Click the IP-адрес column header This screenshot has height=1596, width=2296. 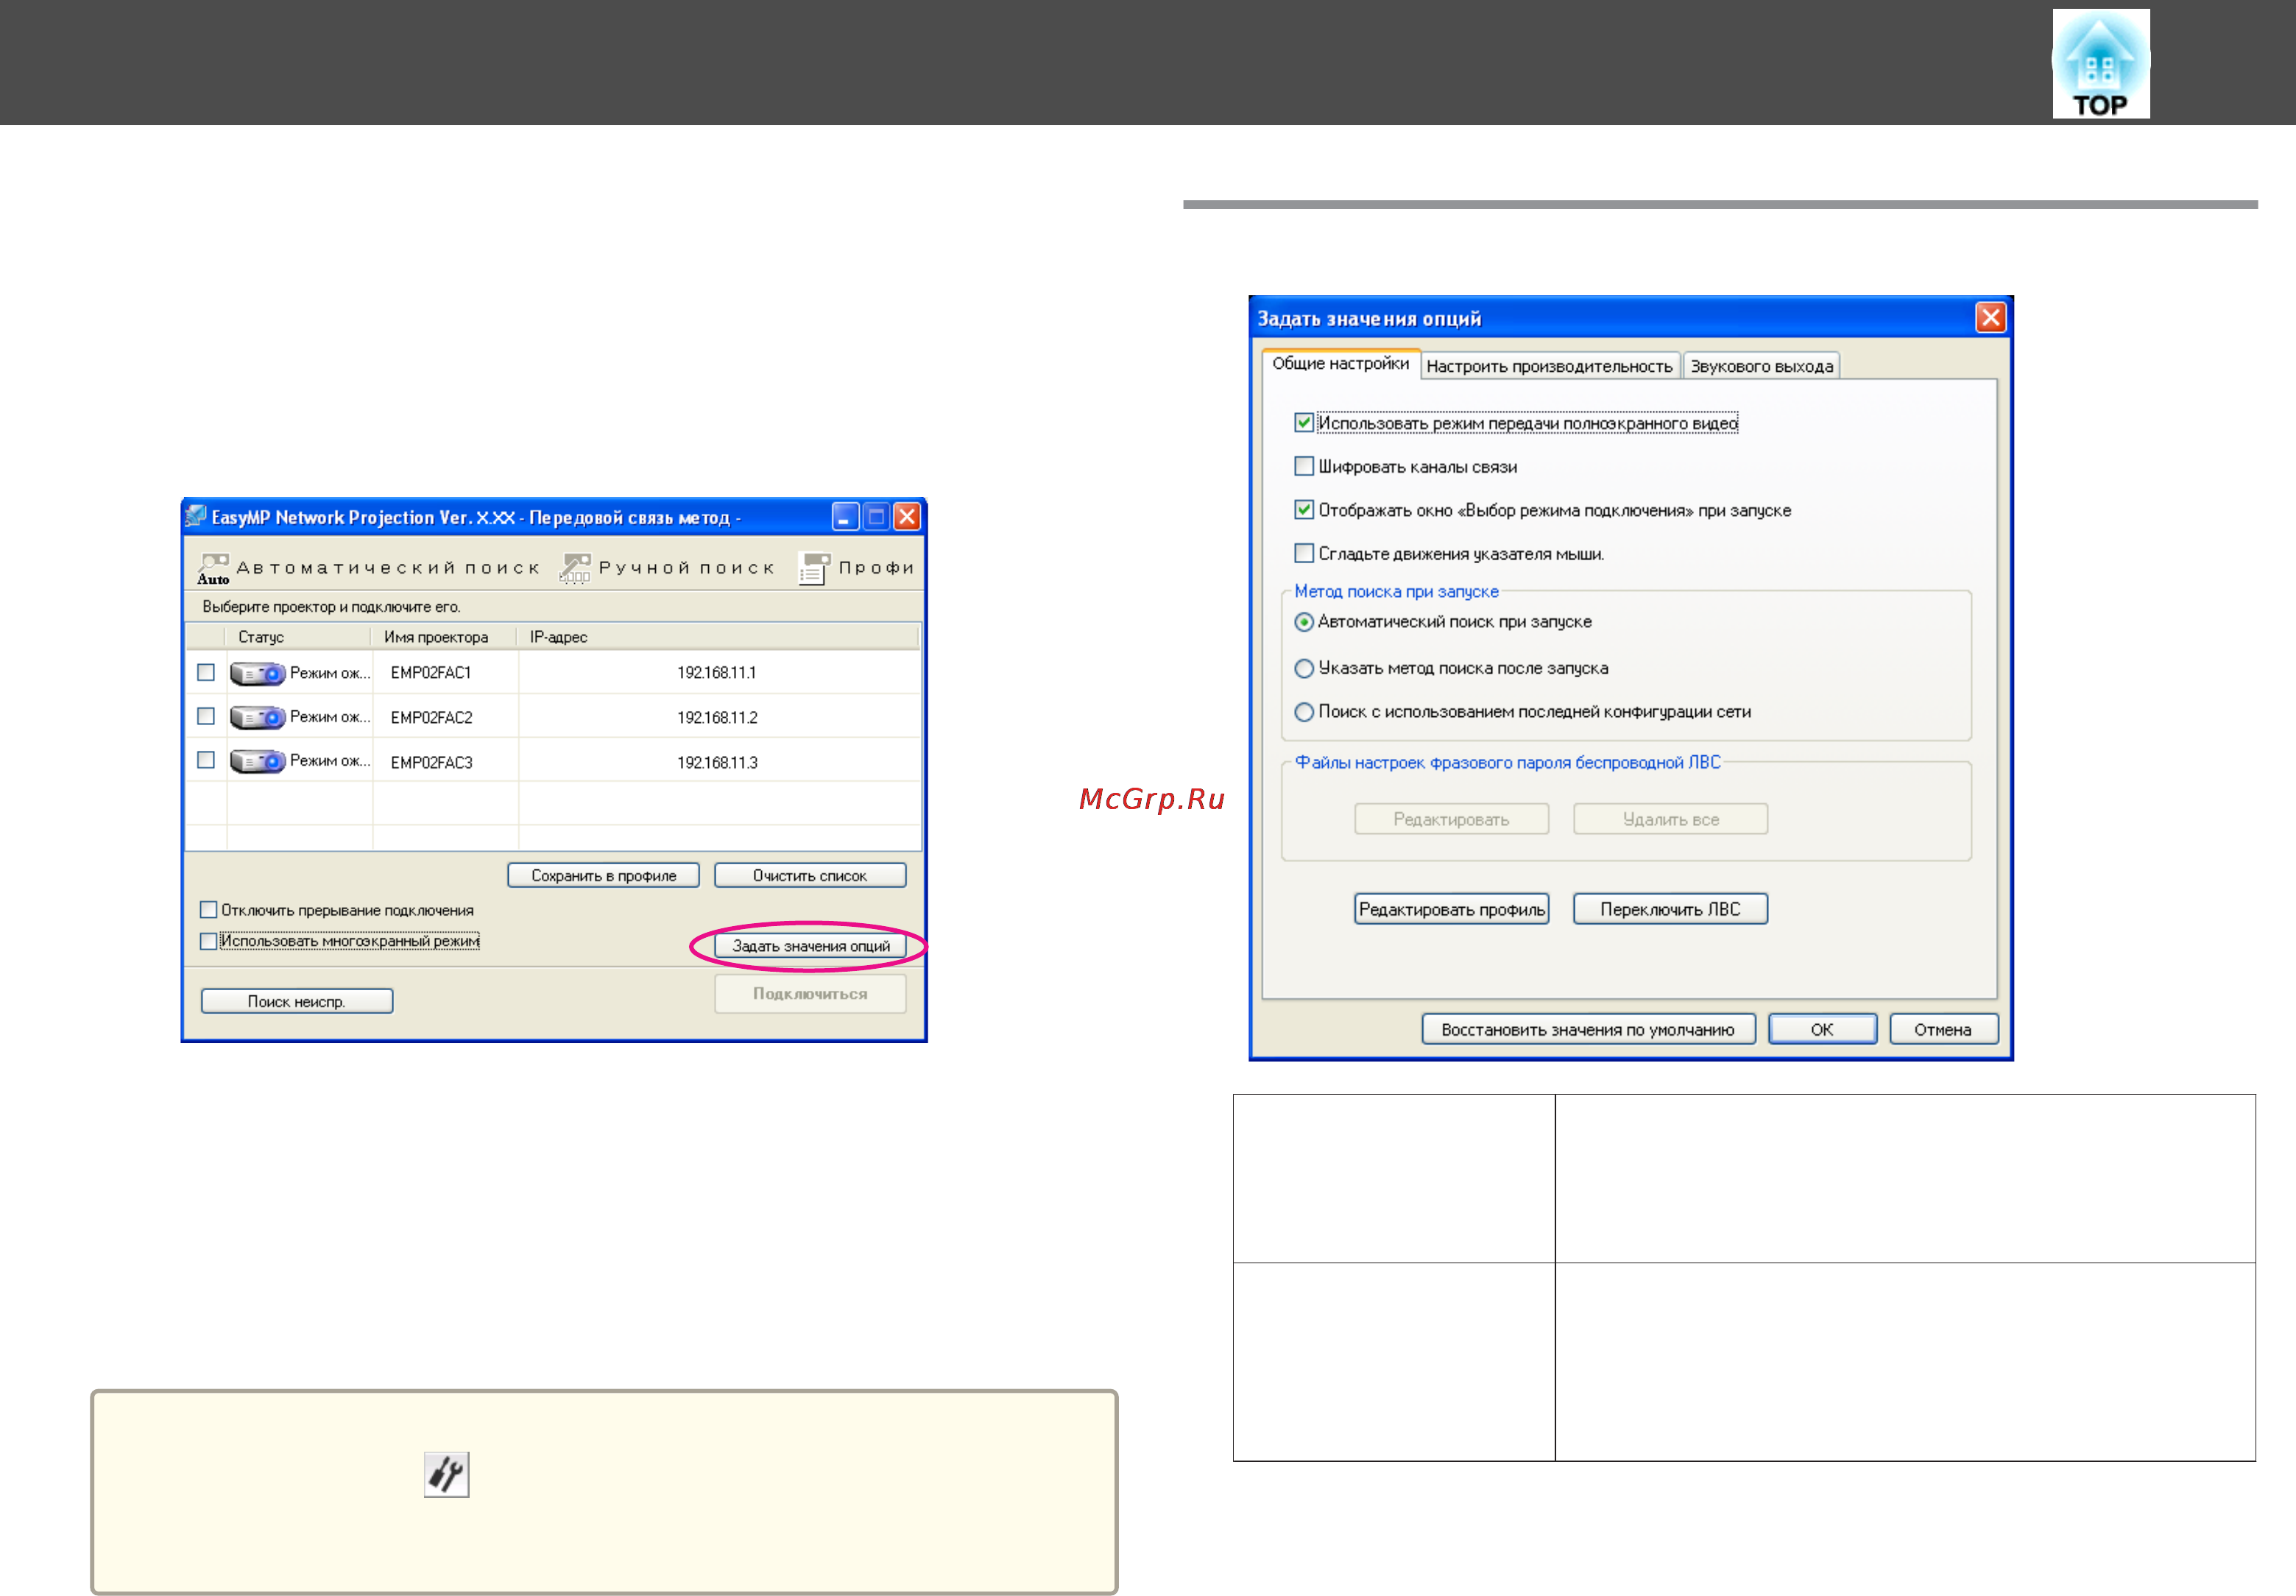click(718, 637)
